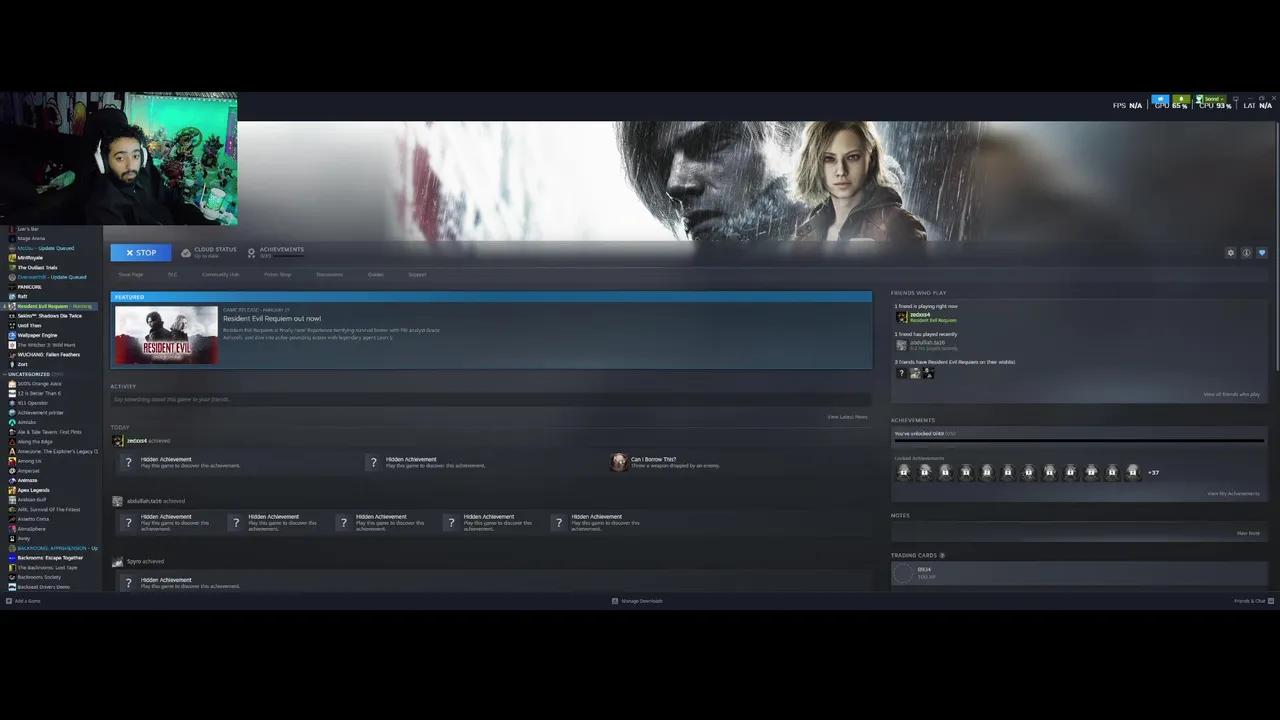This screenshot has height=720, width=1280.
Task: Open the first locked achievement icon
Action: coord(904,472)
